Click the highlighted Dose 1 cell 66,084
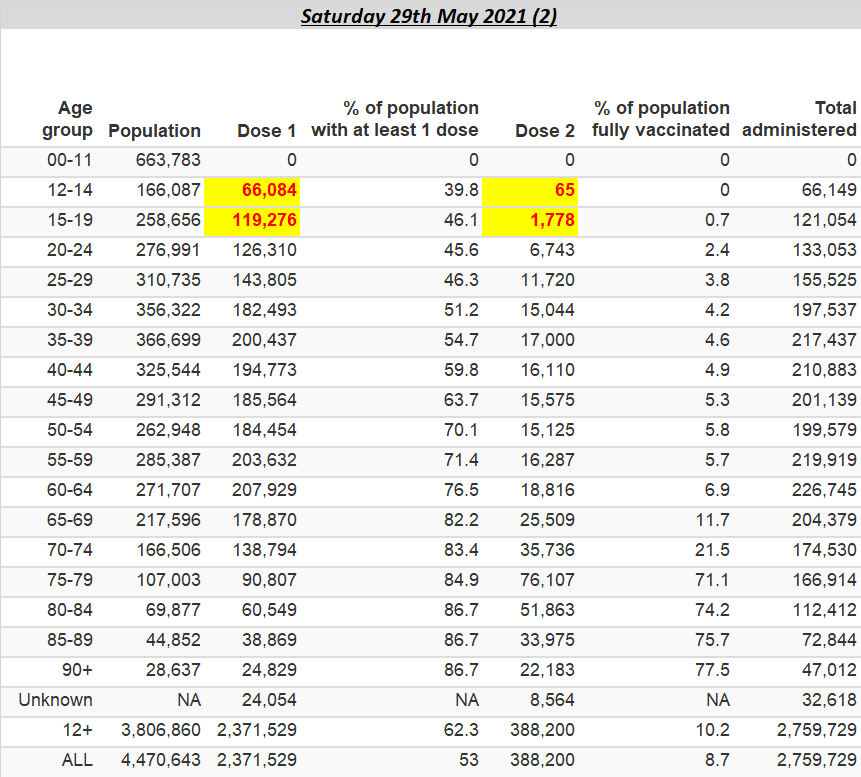This screenshot has width=861, height=777. click(252, 191)
